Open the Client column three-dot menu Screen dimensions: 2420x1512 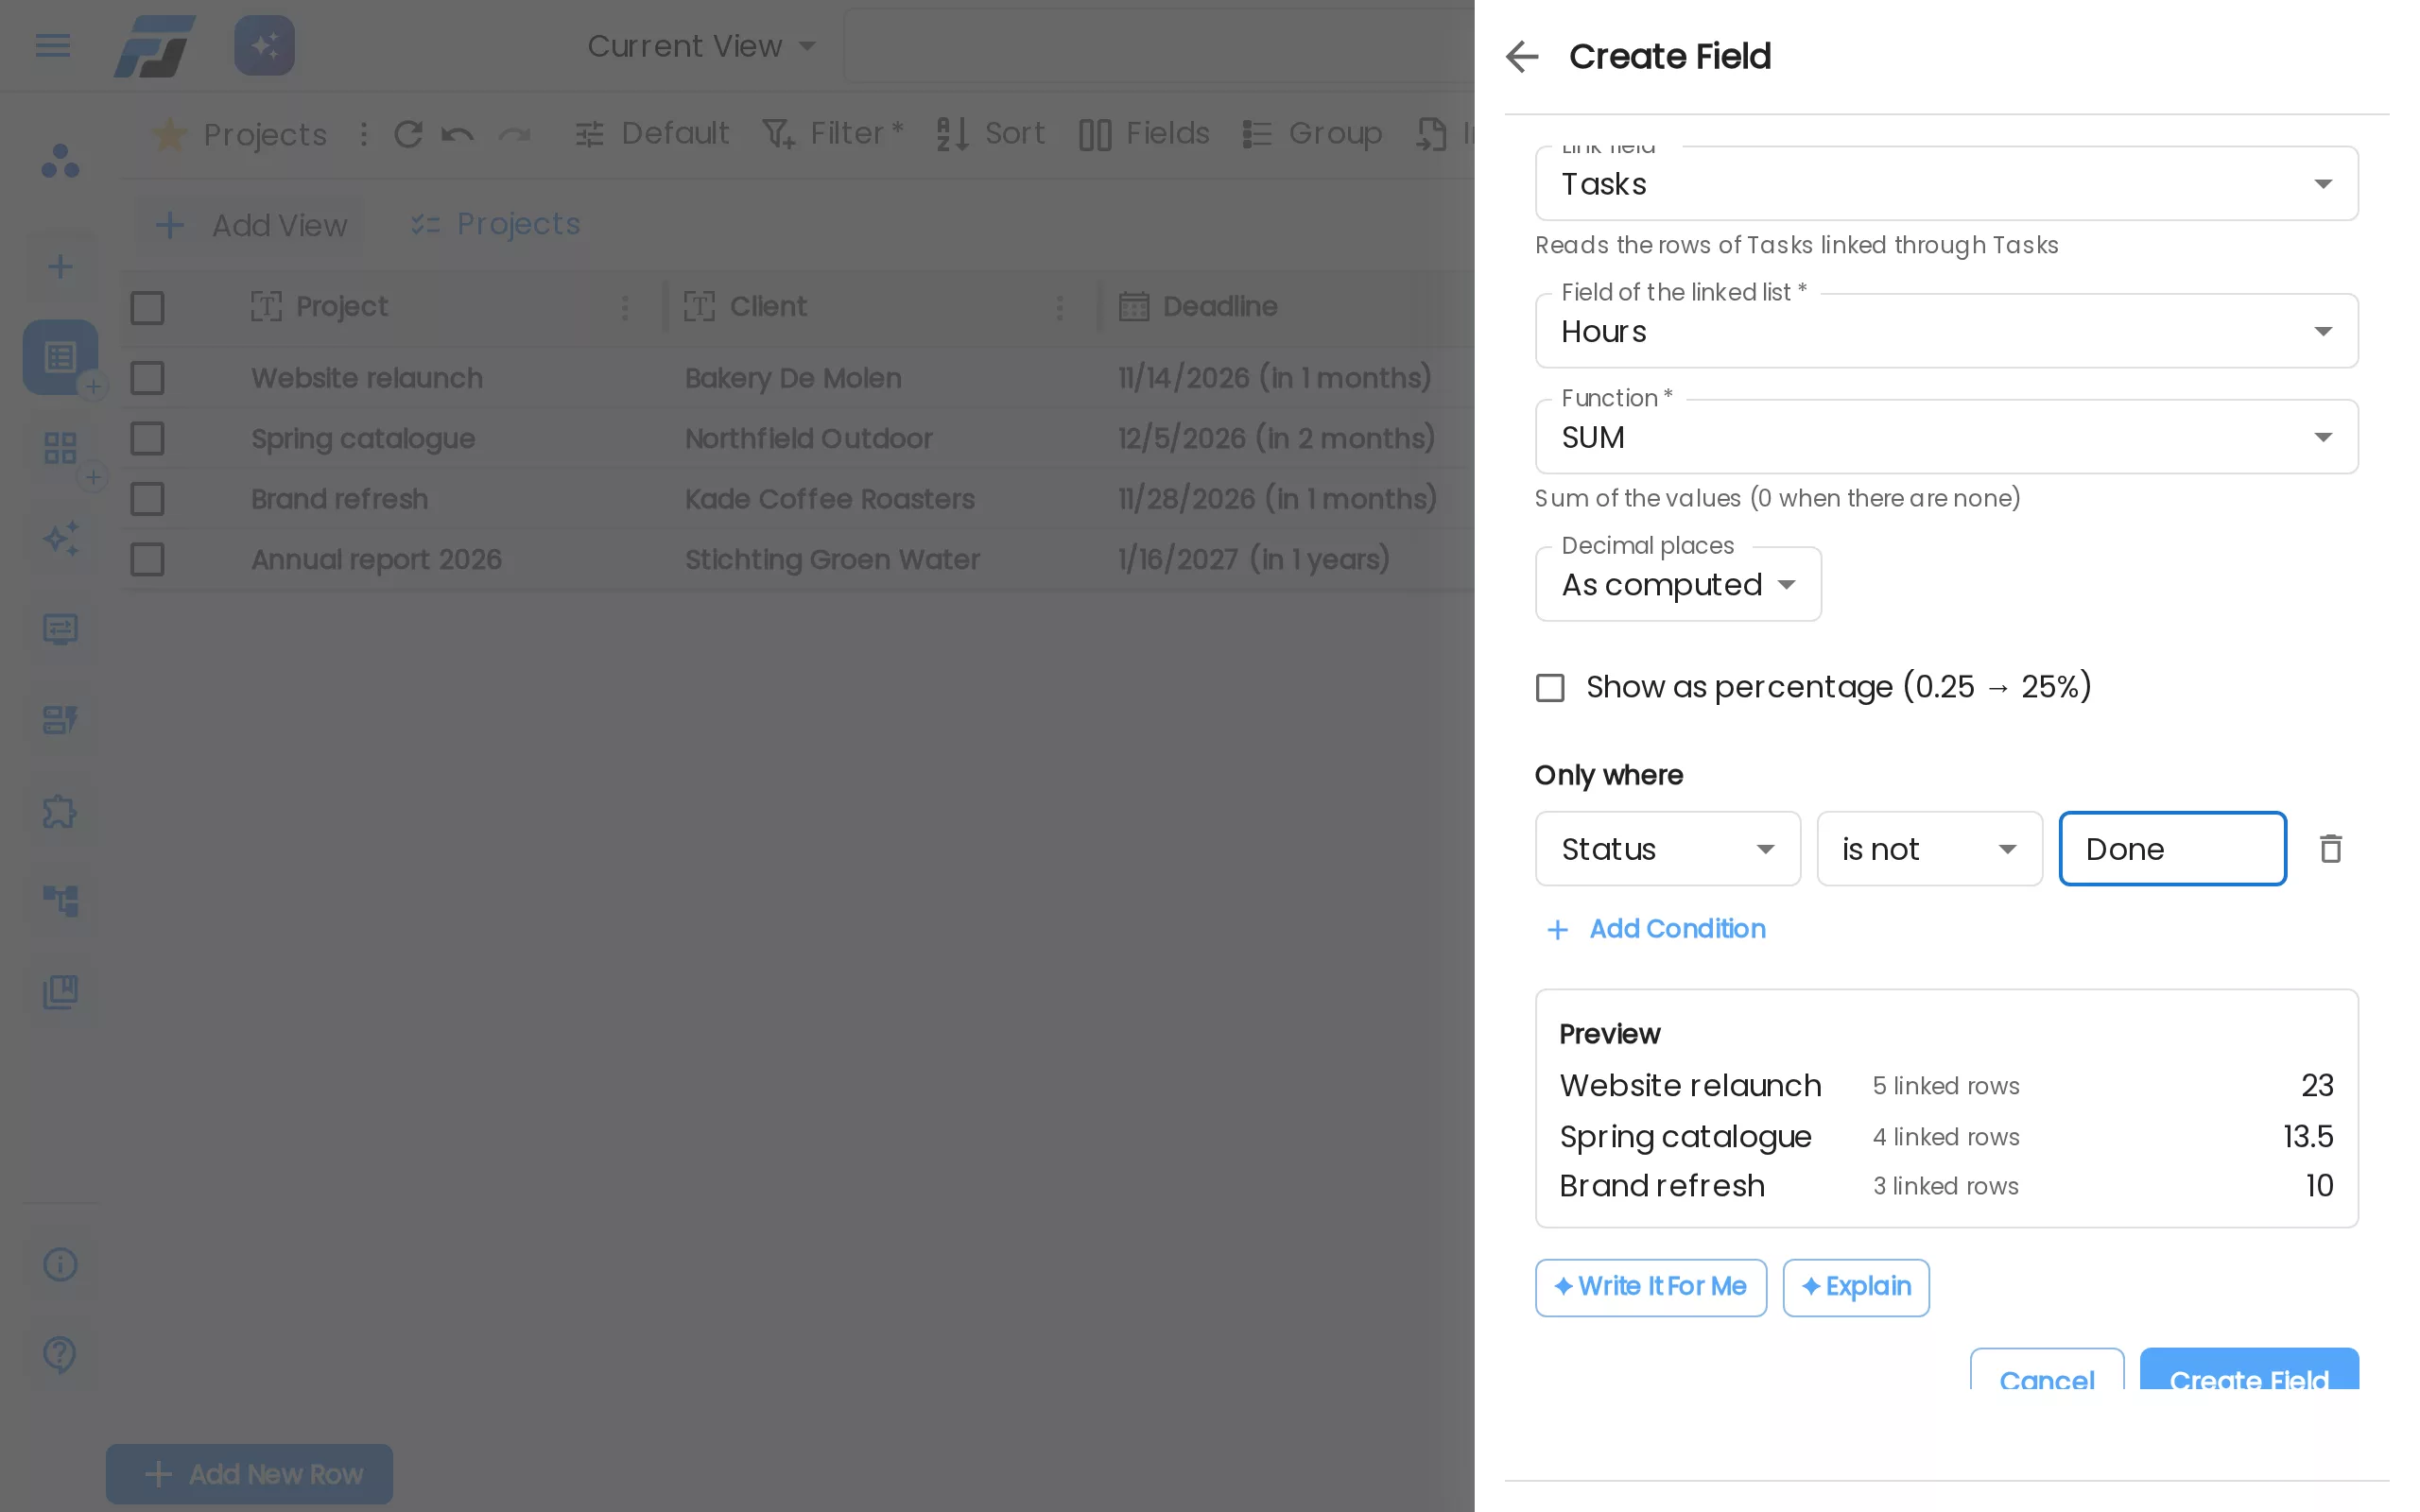click(1059, 307)
